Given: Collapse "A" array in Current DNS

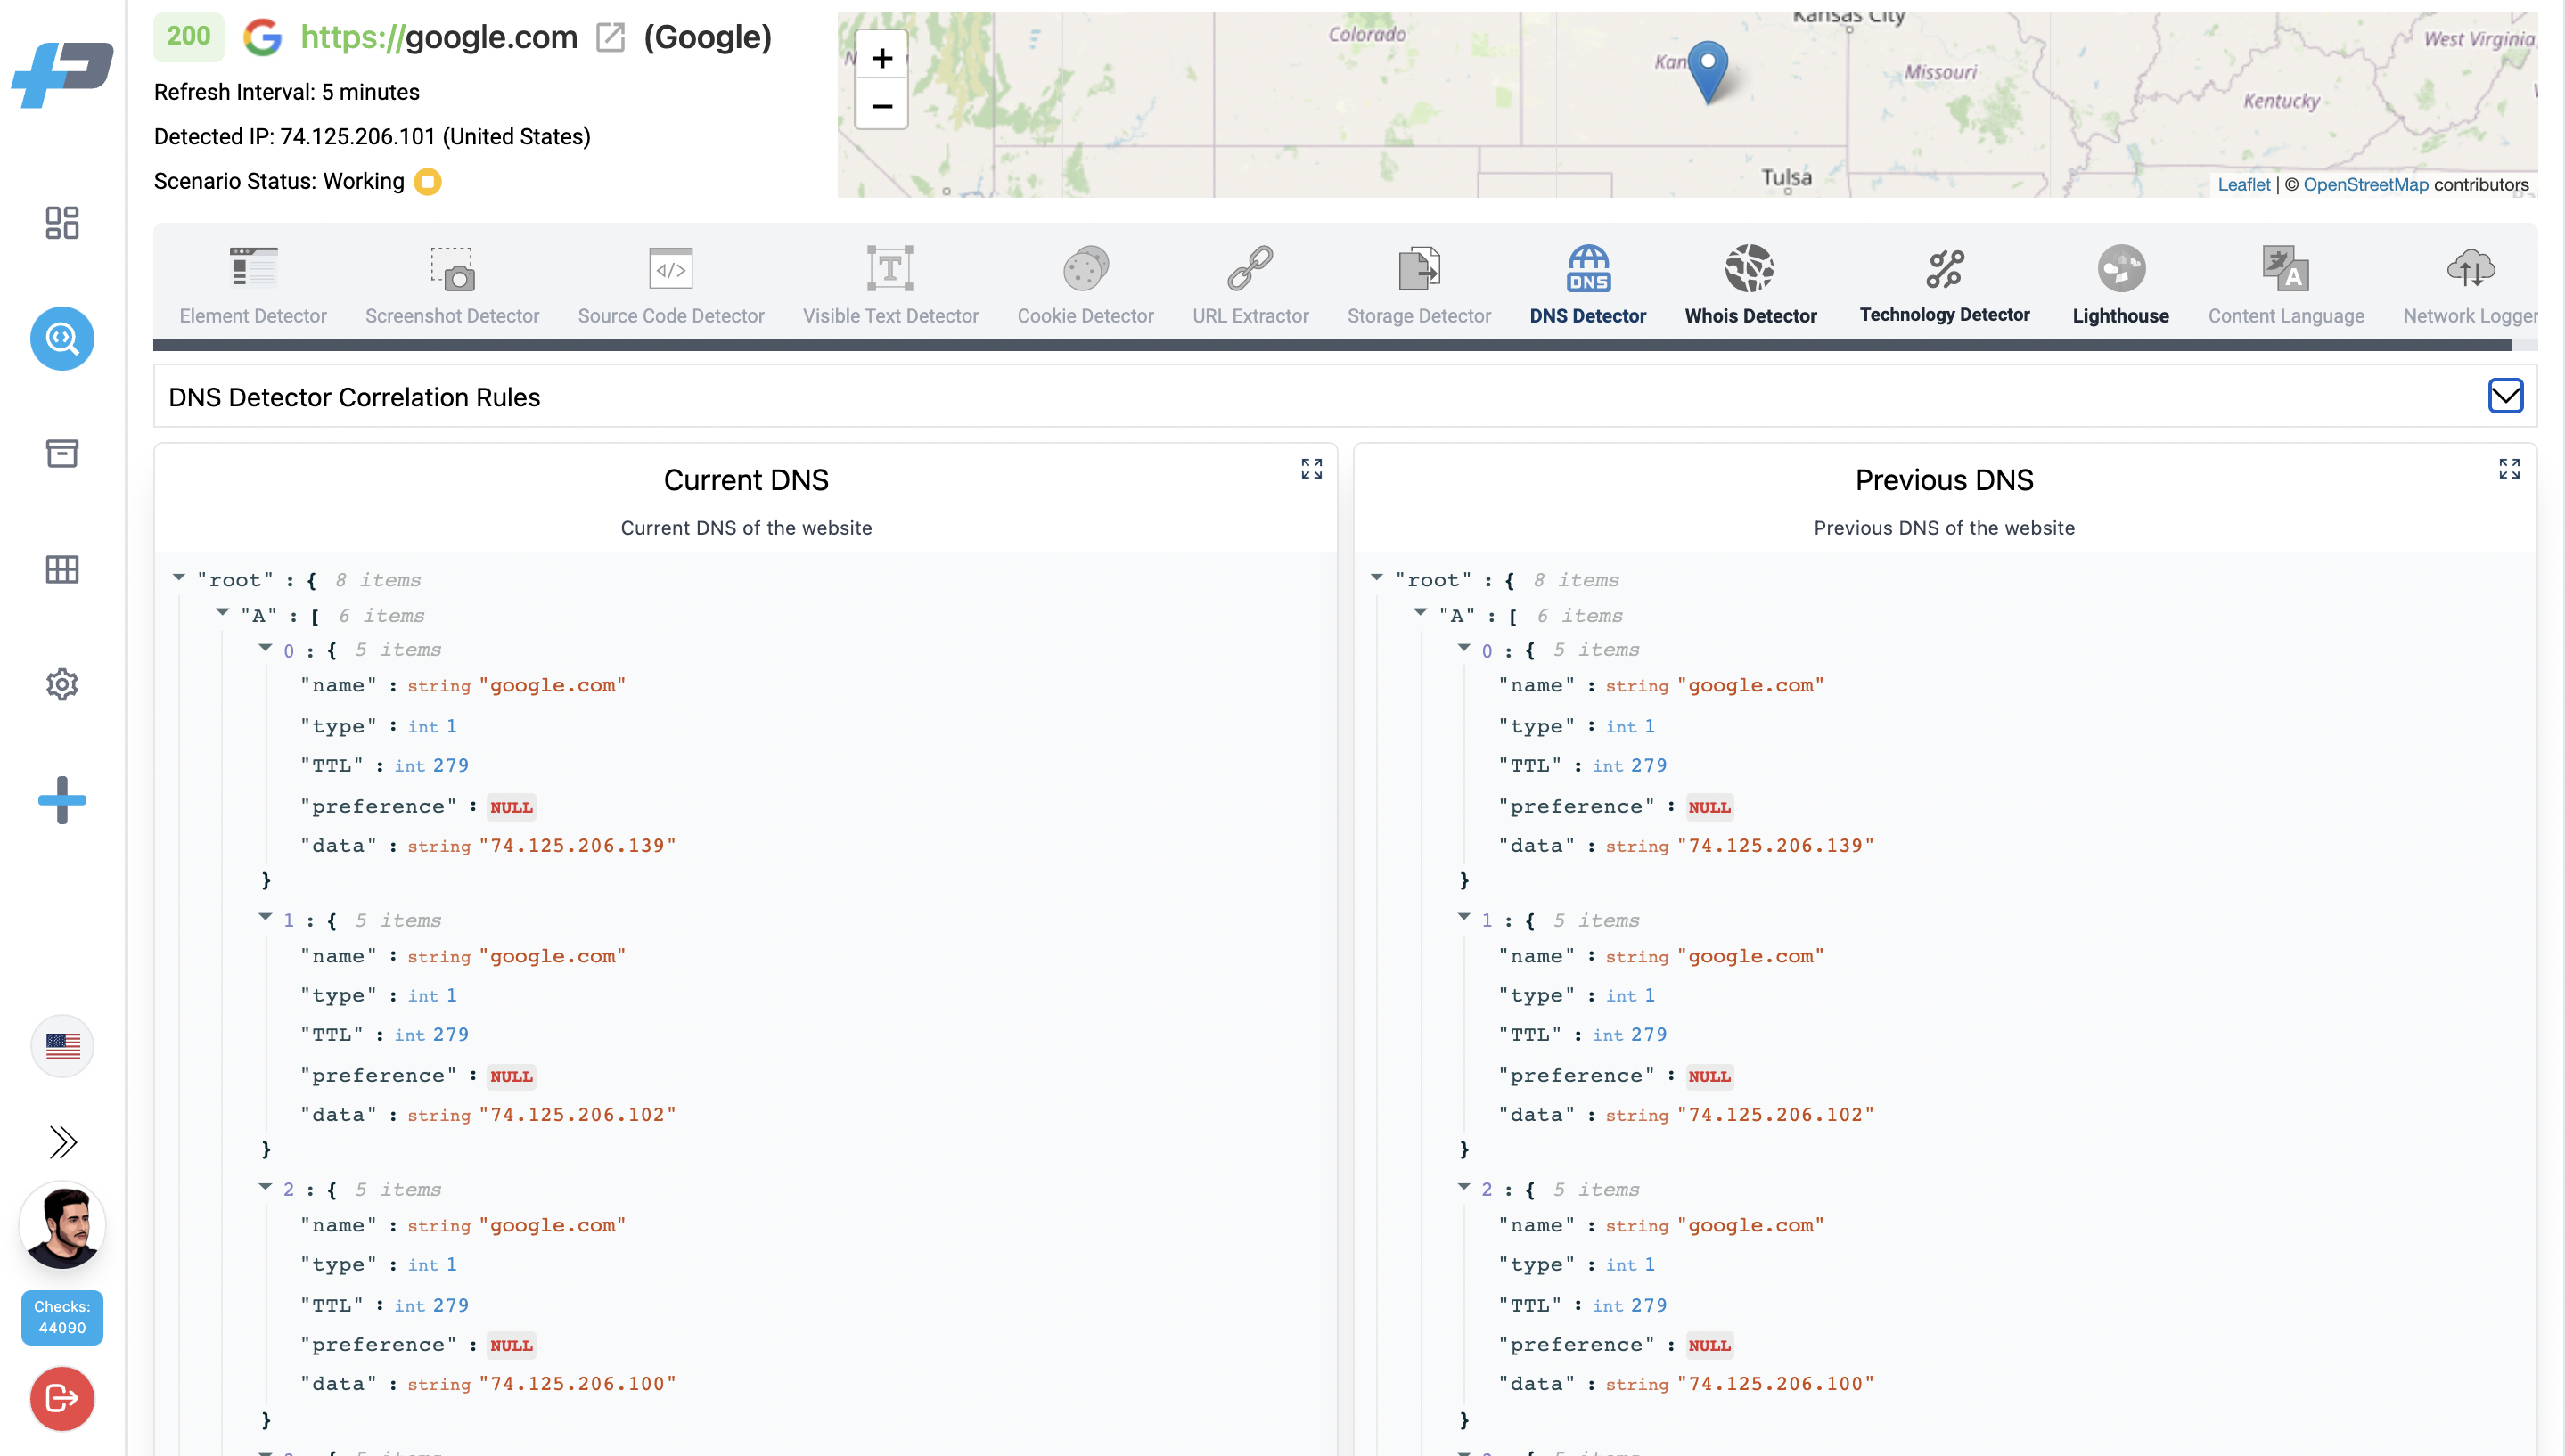Looking at the screenshot, I should click(222, 612).
